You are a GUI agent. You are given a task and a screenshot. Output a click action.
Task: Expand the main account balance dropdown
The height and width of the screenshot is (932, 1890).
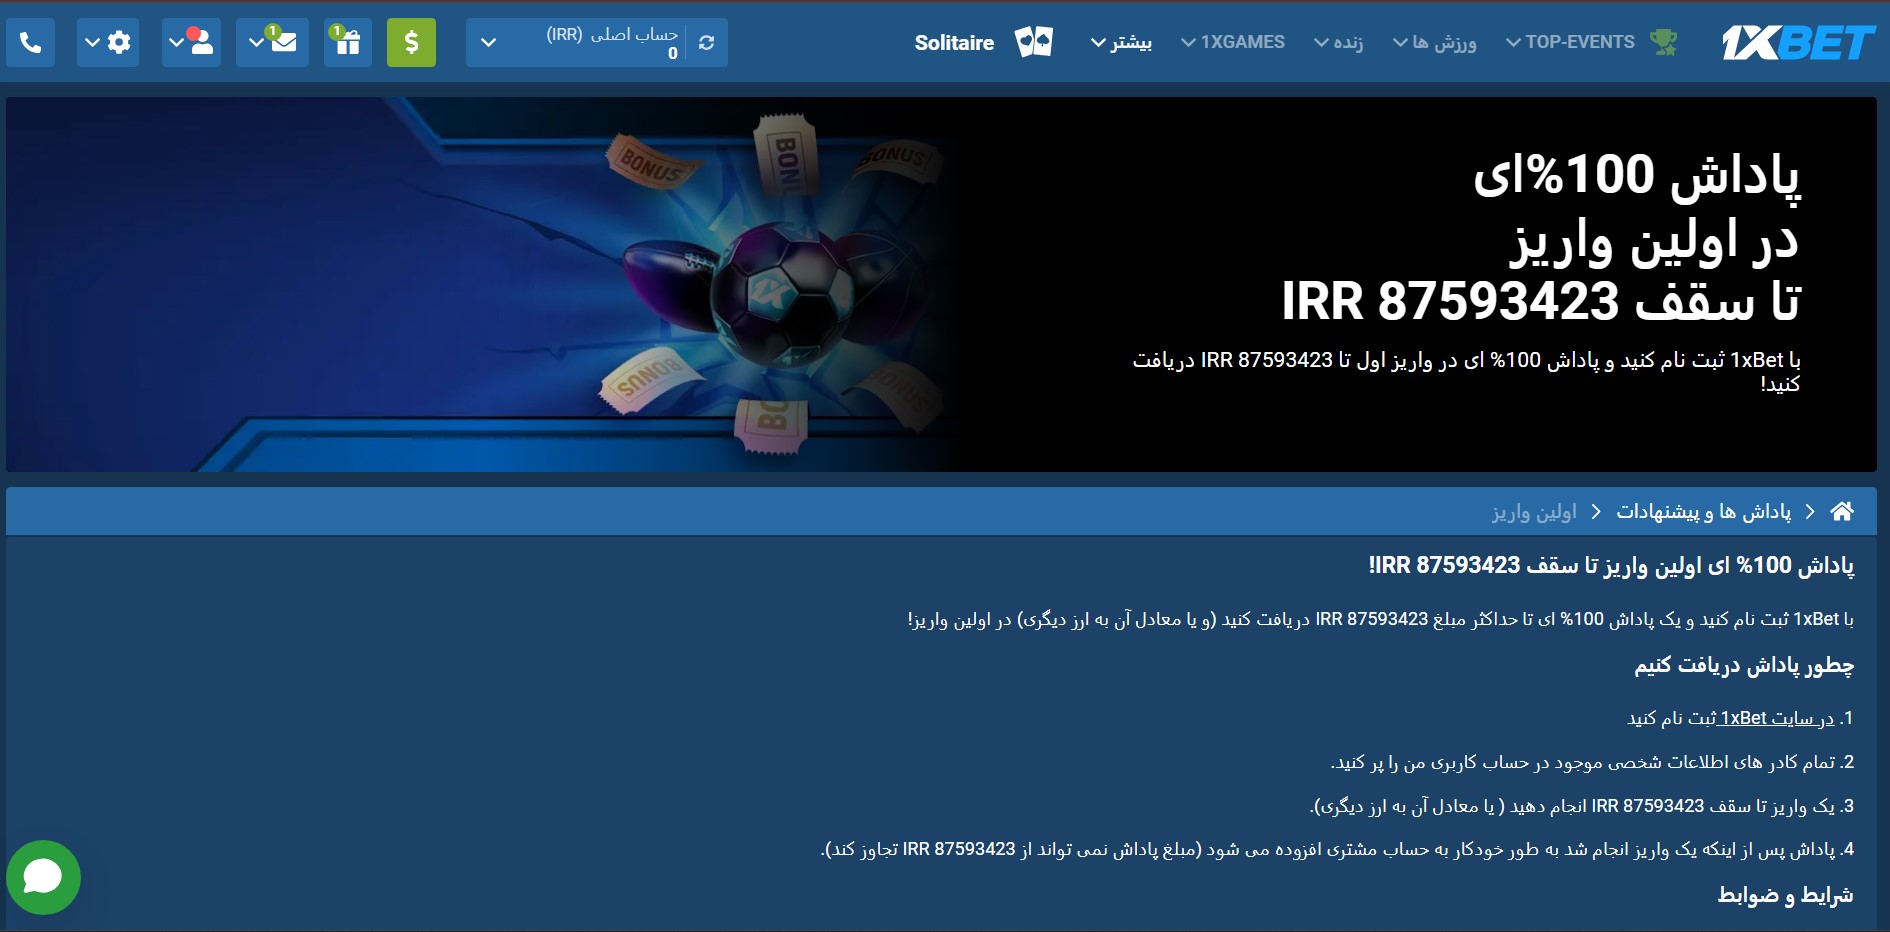pyautogui.click(x=488, y=43)
